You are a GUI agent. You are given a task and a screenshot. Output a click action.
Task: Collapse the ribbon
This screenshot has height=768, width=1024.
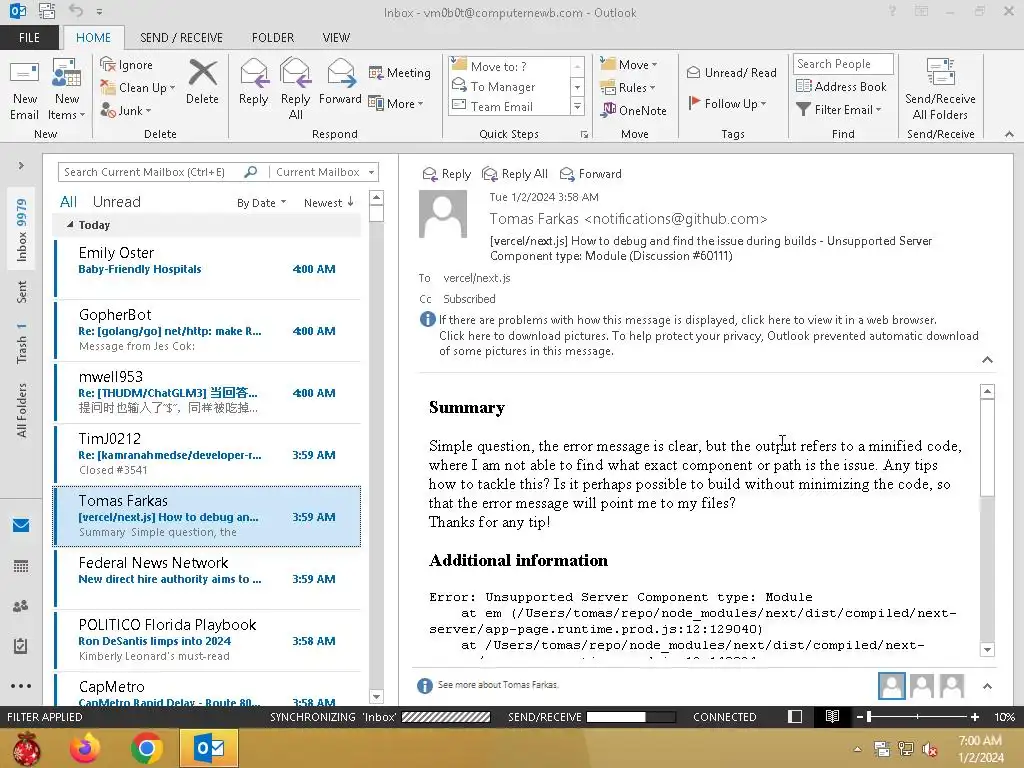pyautogui.click(x=1009, y=134)
